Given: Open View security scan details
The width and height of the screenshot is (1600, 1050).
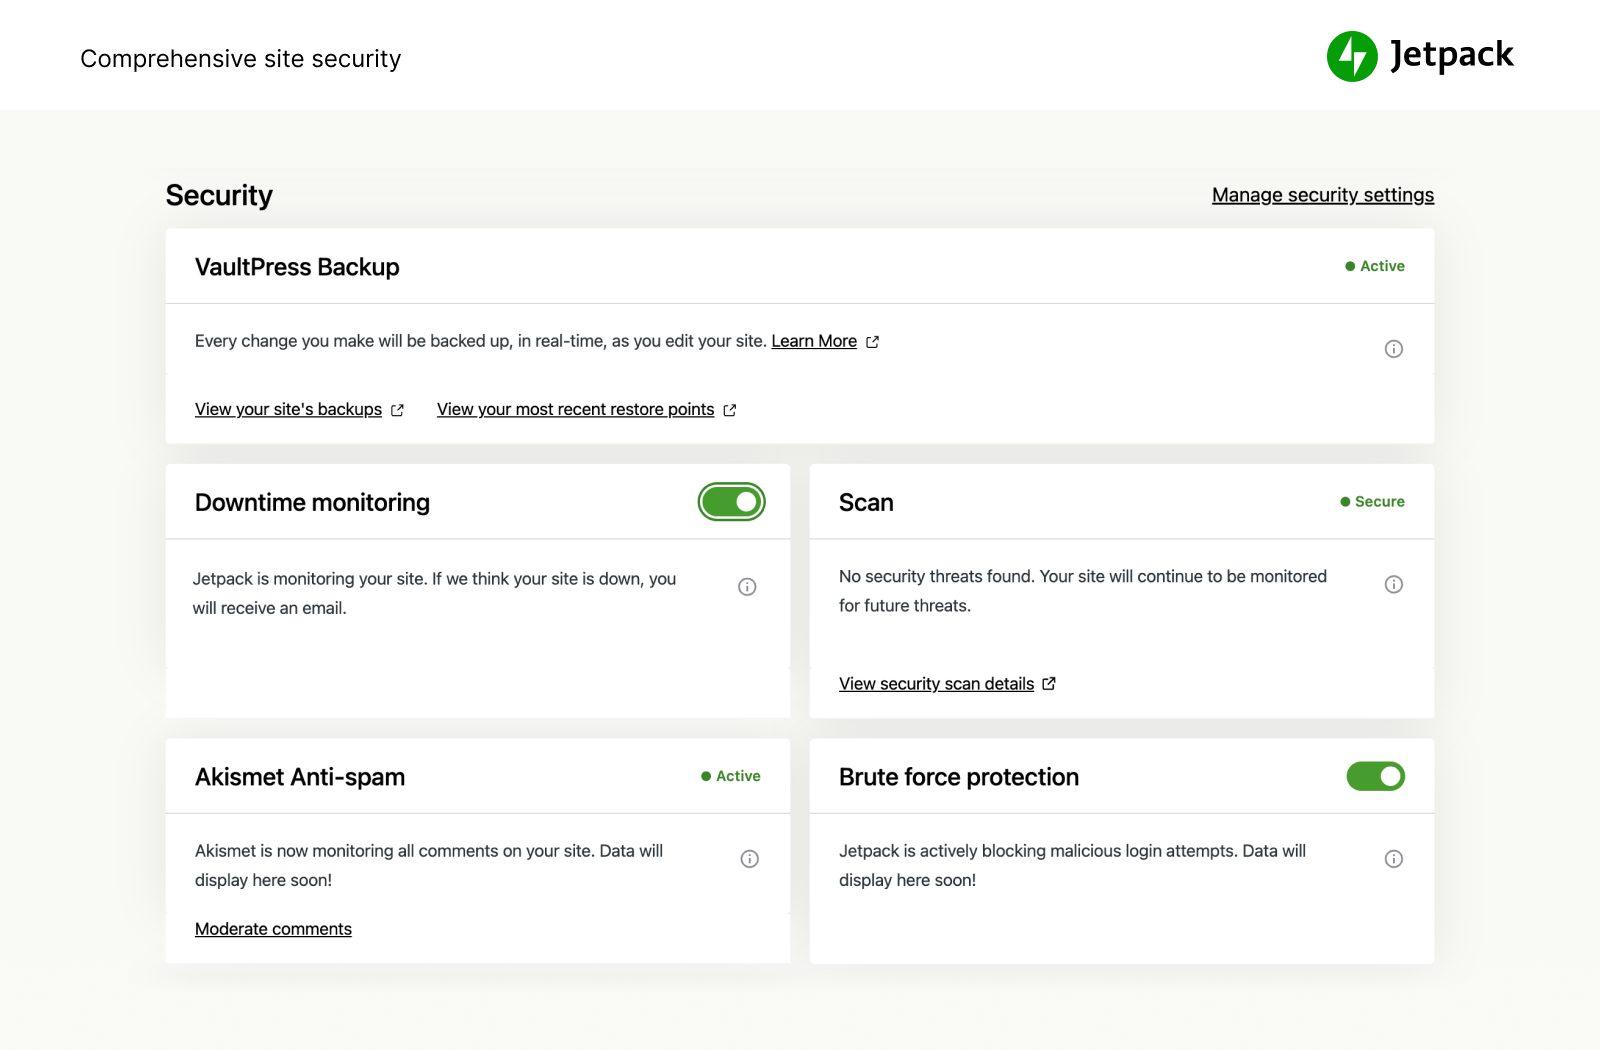Looking at the screenshot, I should [936, 683].
